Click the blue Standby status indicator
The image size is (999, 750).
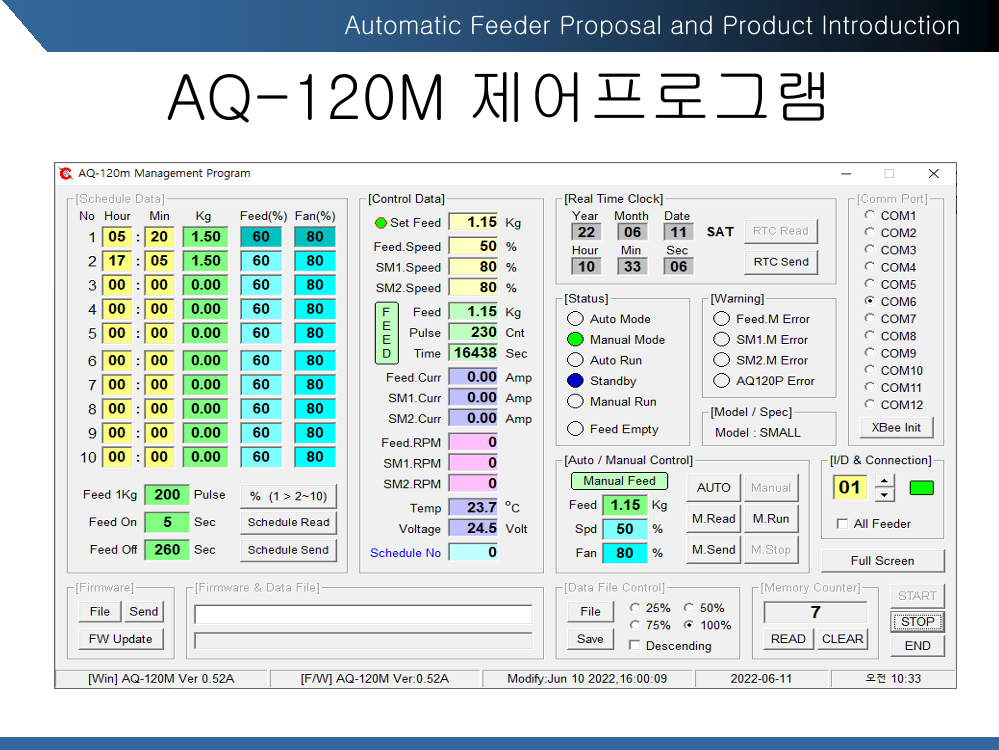(575, 381)
